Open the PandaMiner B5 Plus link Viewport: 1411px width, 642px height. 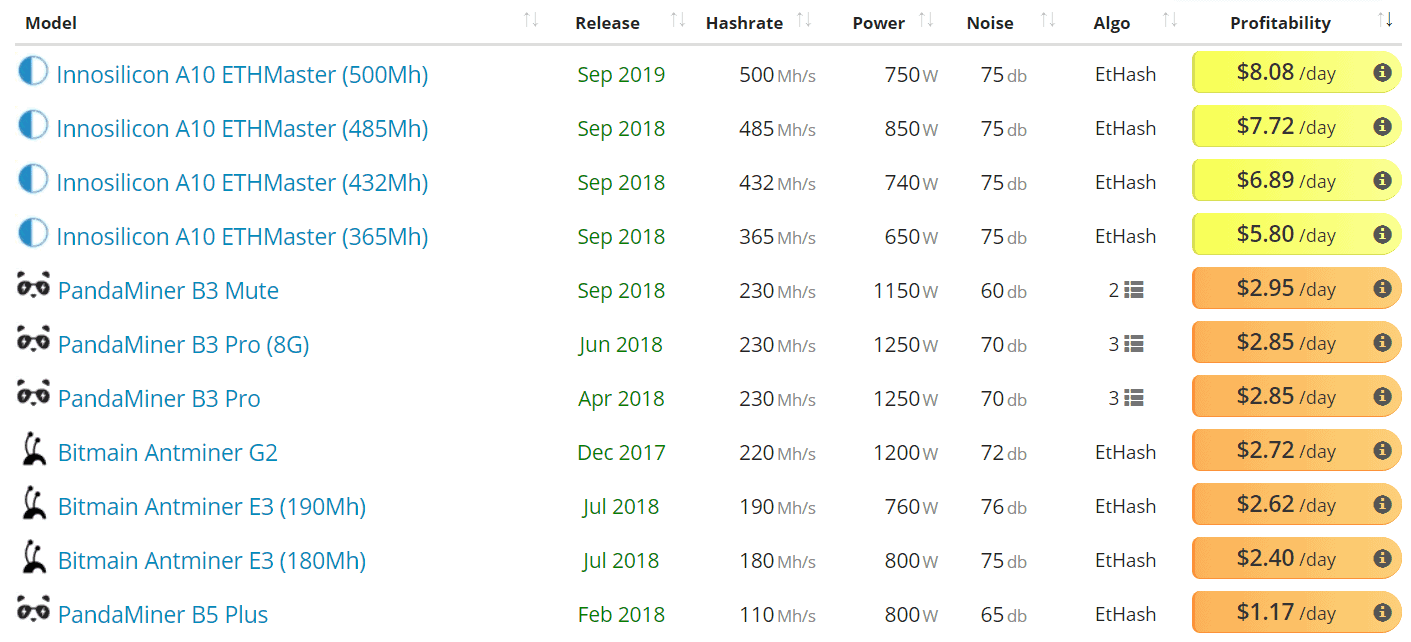pyautogui.click(x=163, y=615)
